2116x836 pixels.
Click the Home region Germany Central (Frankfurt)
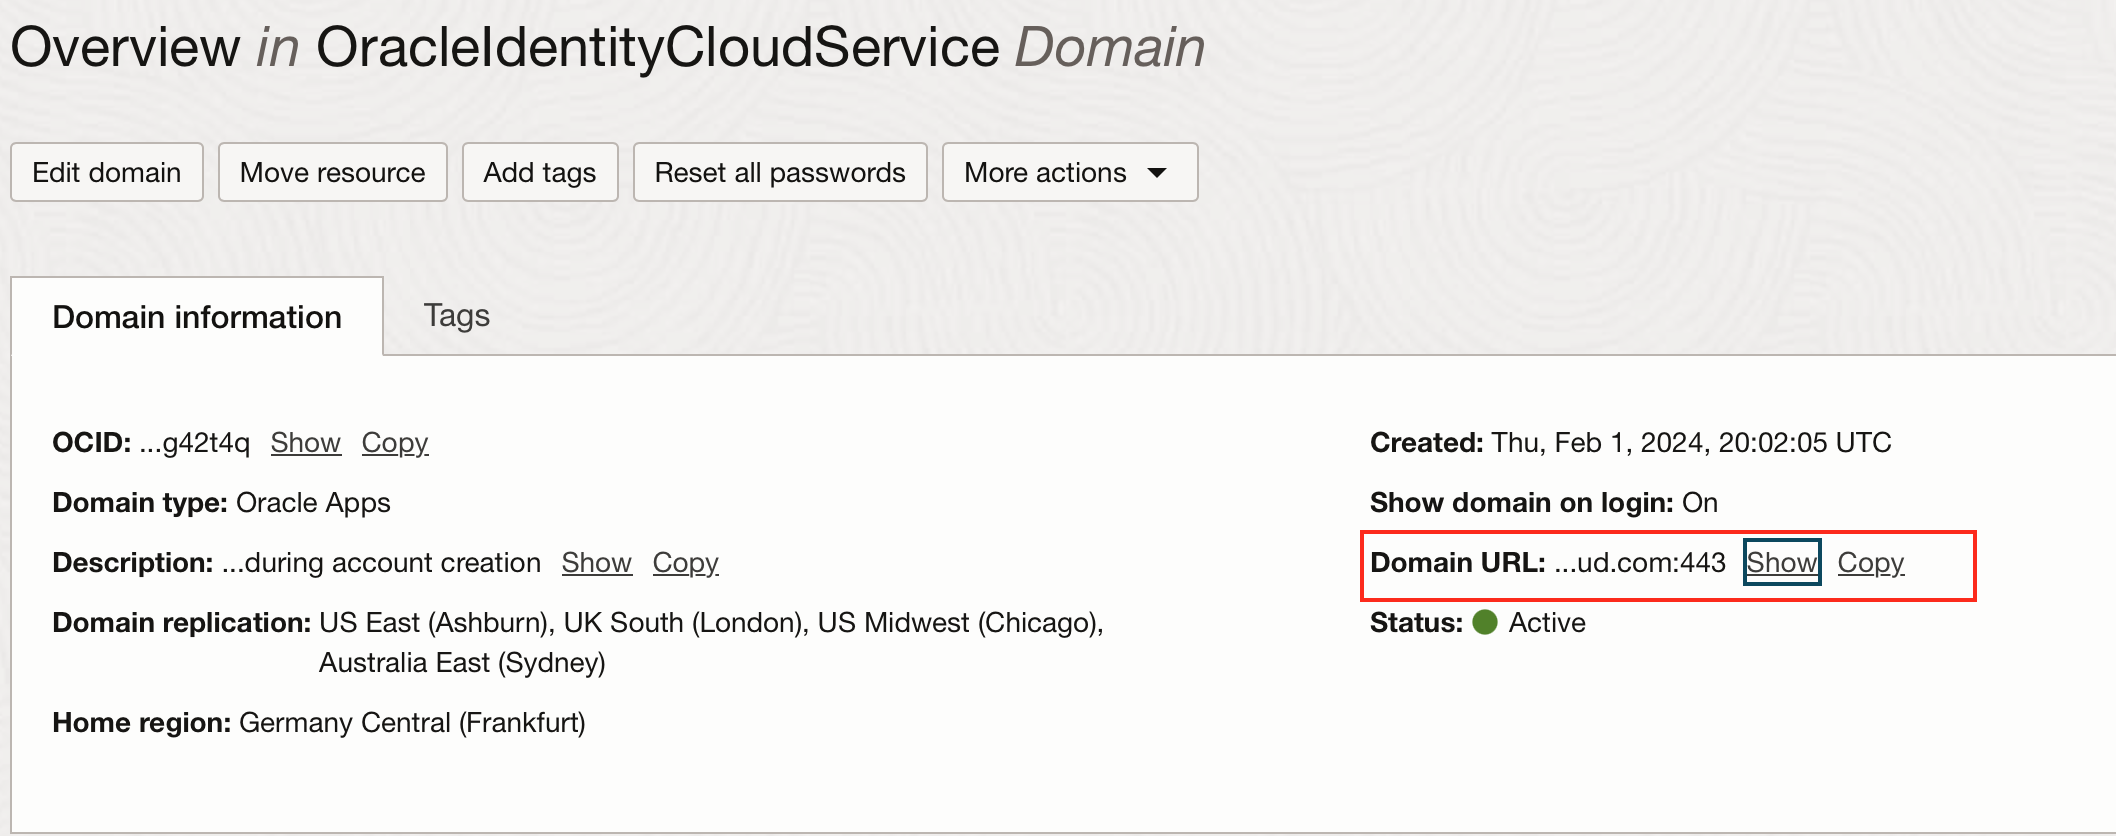412,722
